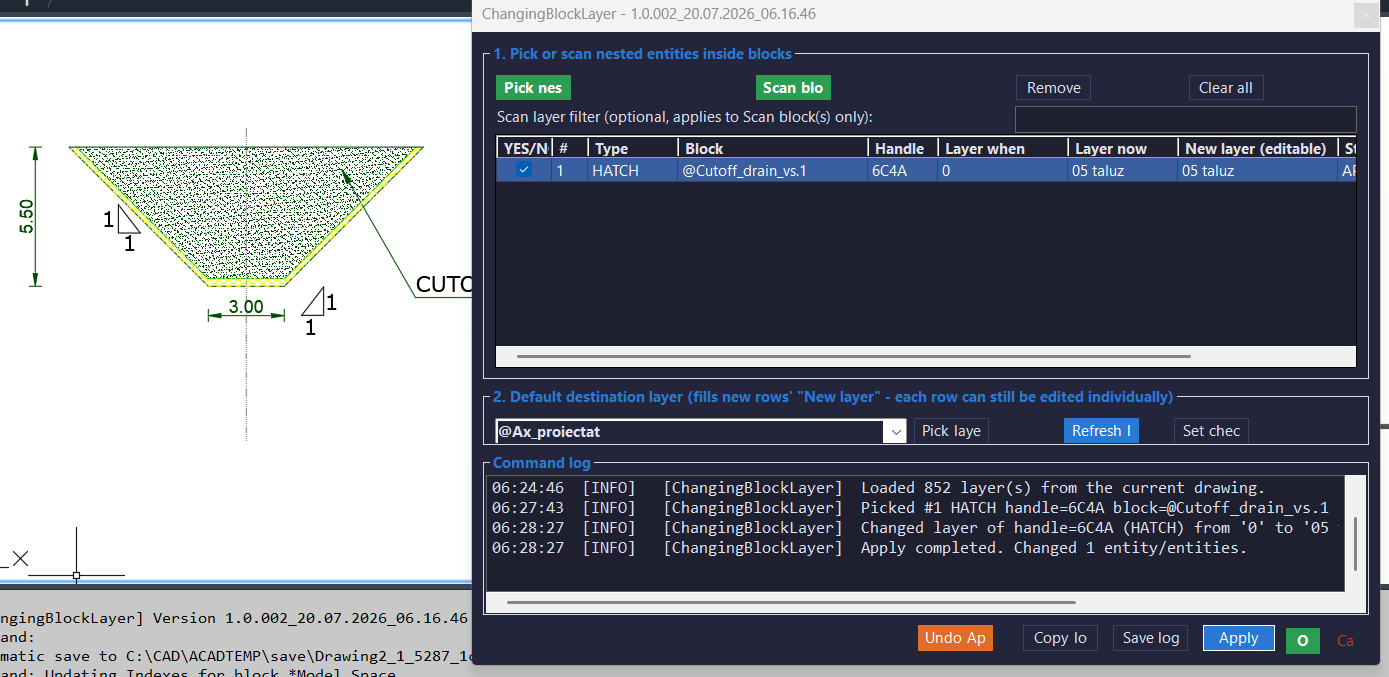Click the green OK button
The image size is (1389, 677).
tap(1302, 641)
